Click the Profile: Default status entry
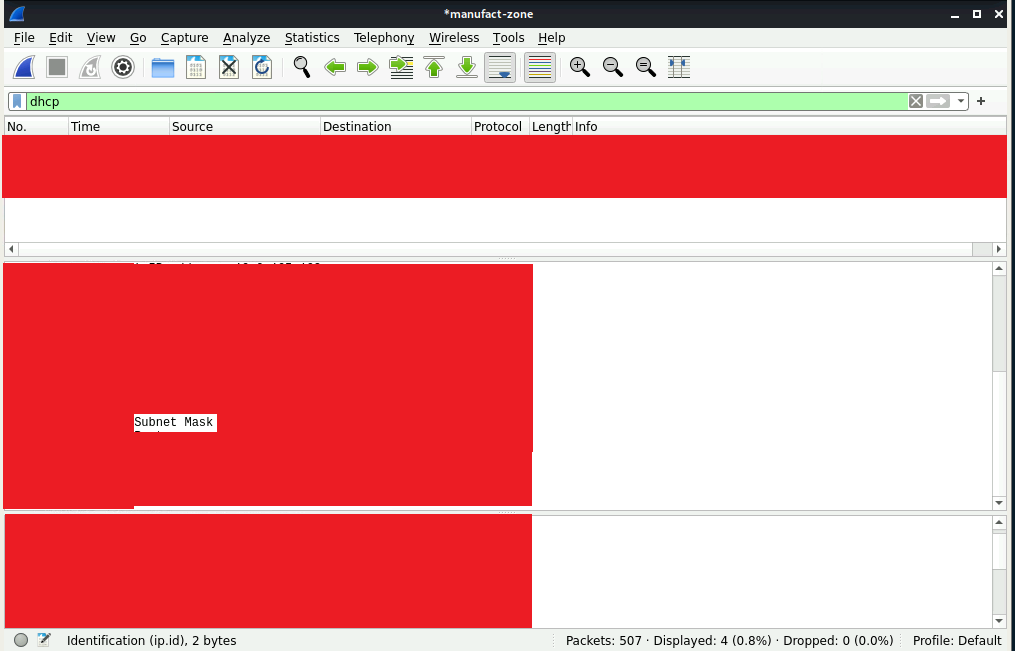1015x651 pixels. pos(957,641)
